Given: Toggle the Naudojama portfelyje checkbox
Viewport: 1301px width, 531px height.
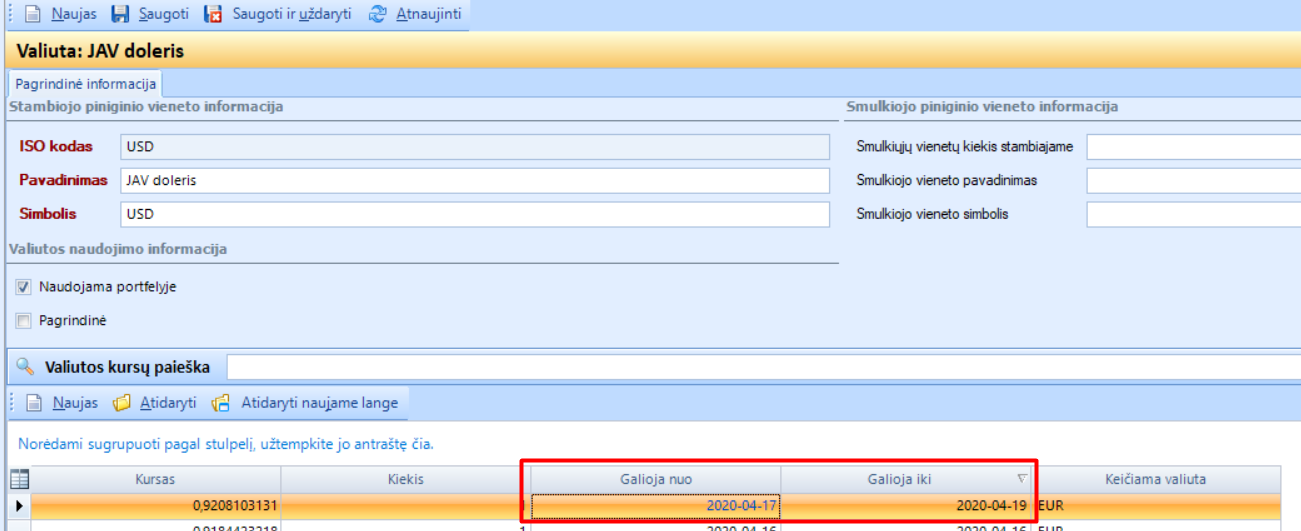Looking at the screenshot, I should [x=24, y=287].
